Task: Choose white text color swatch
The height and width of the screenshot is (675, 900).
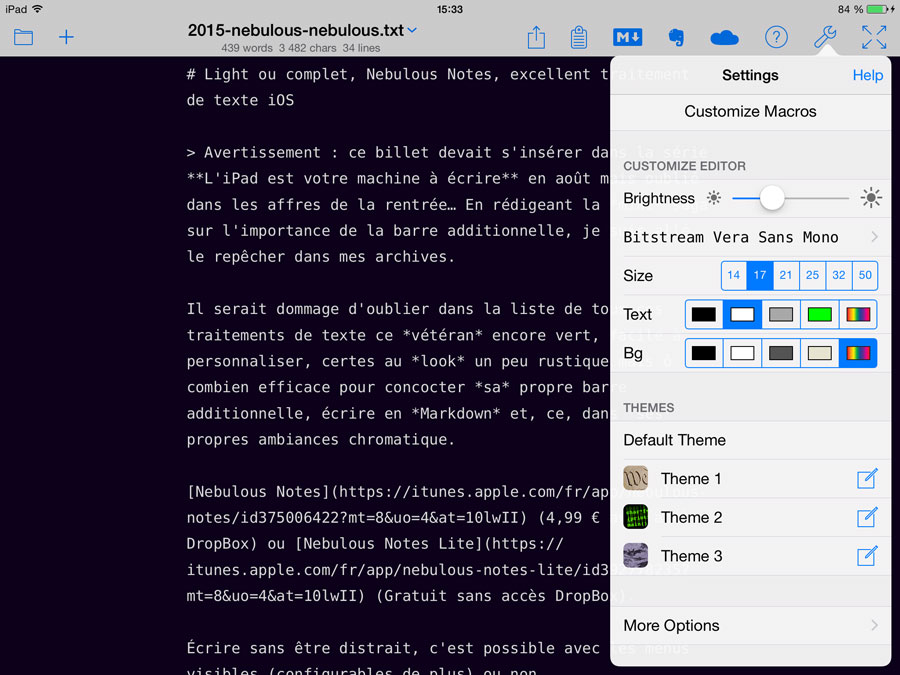Action: coord(742,315)
